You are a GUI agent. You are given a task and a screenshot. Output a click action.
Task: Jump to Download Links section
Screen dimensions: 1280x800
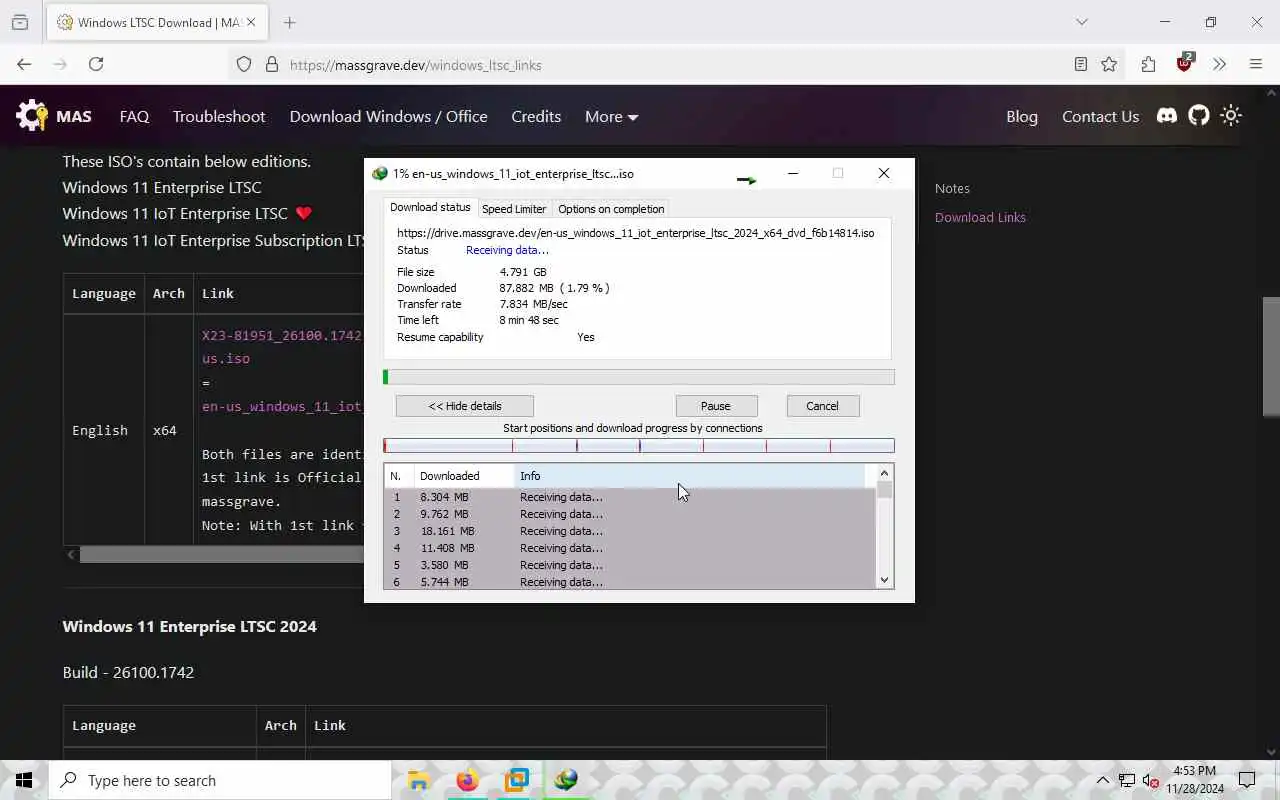980,217
